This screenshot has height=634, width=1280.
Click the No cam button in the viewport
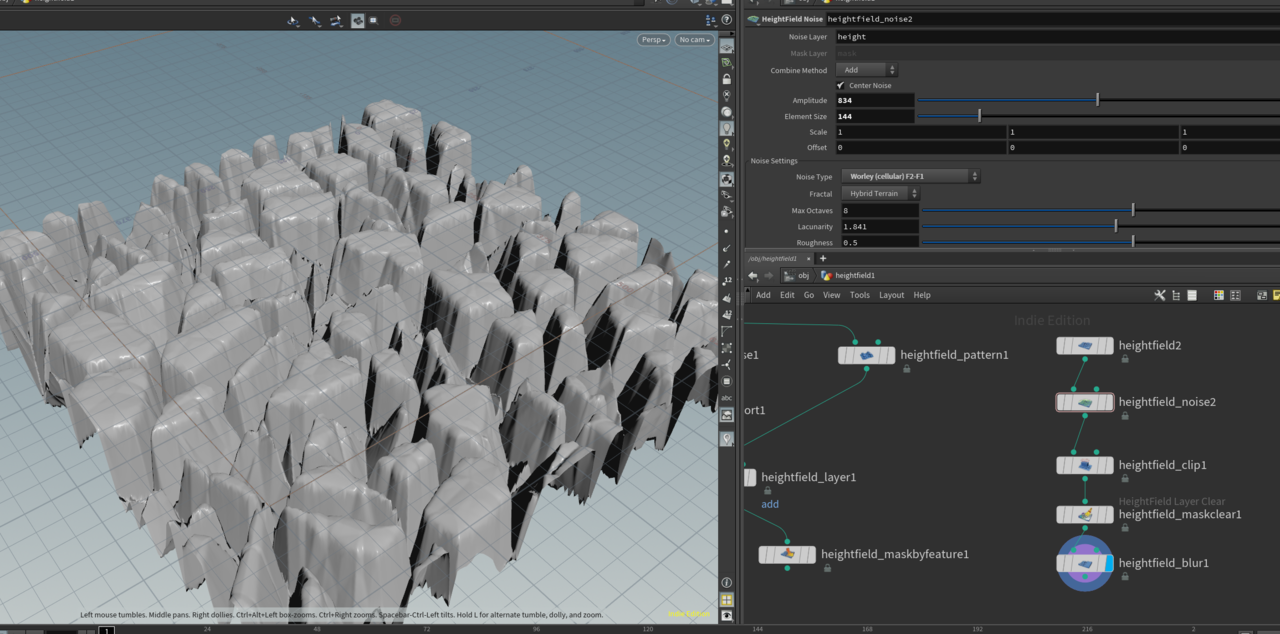pos(695,39)
